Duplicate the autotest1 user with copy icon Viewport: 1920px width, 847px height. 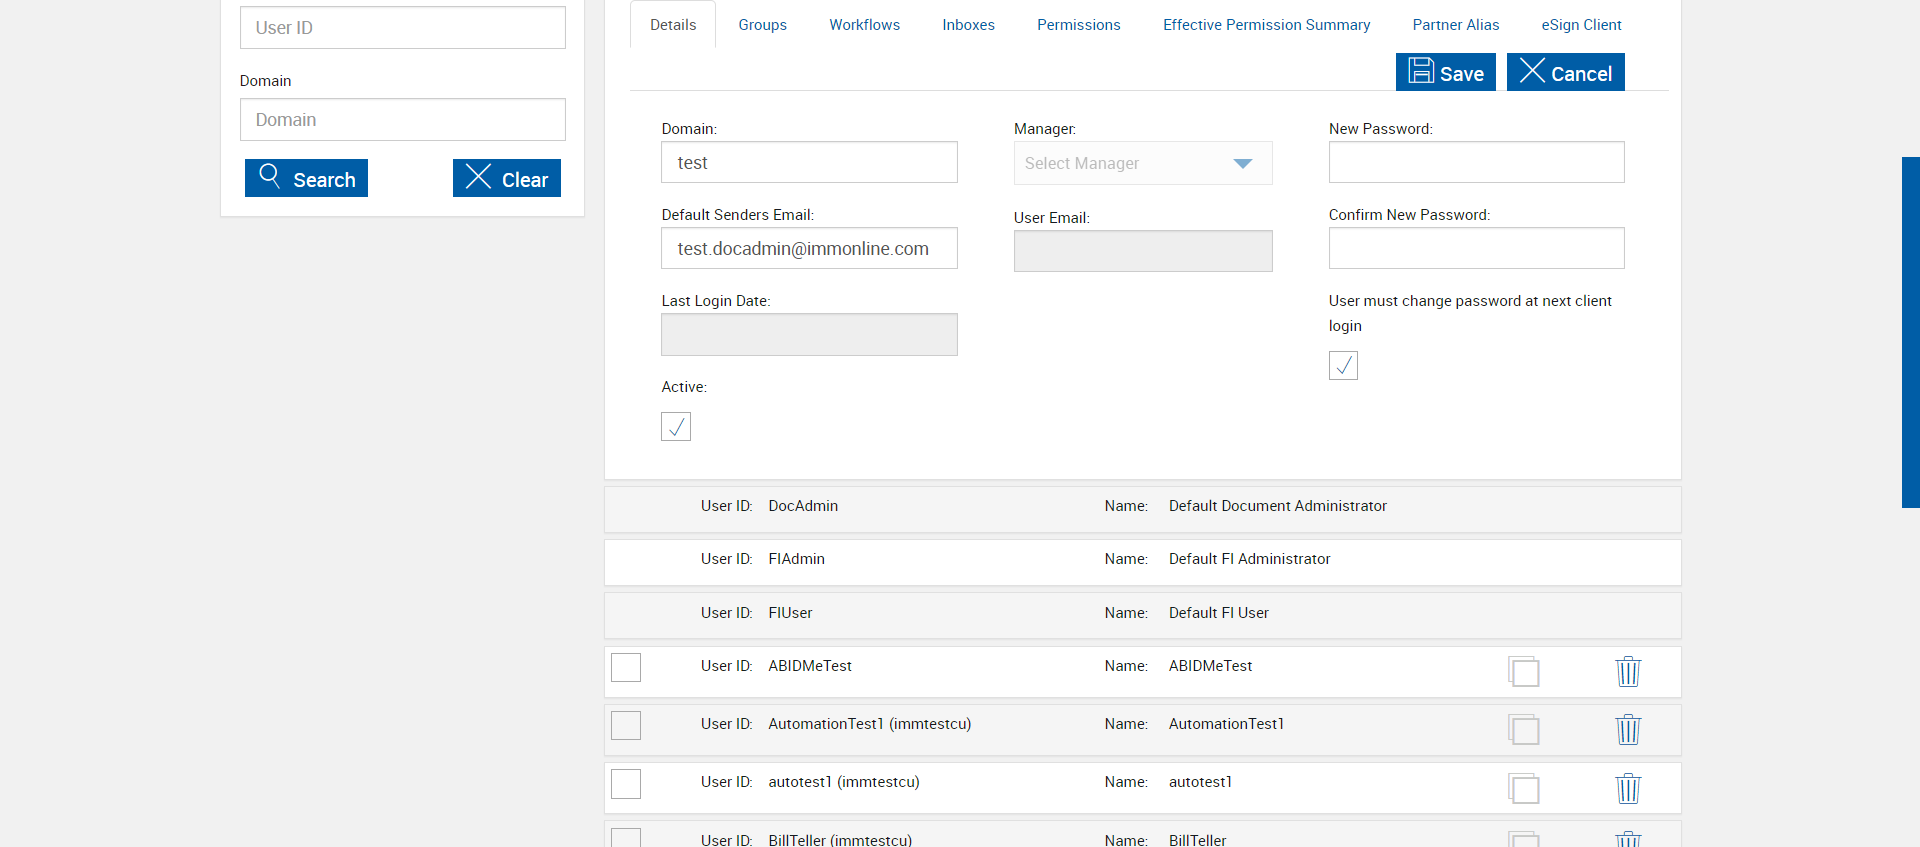(x=1524, y=788)
